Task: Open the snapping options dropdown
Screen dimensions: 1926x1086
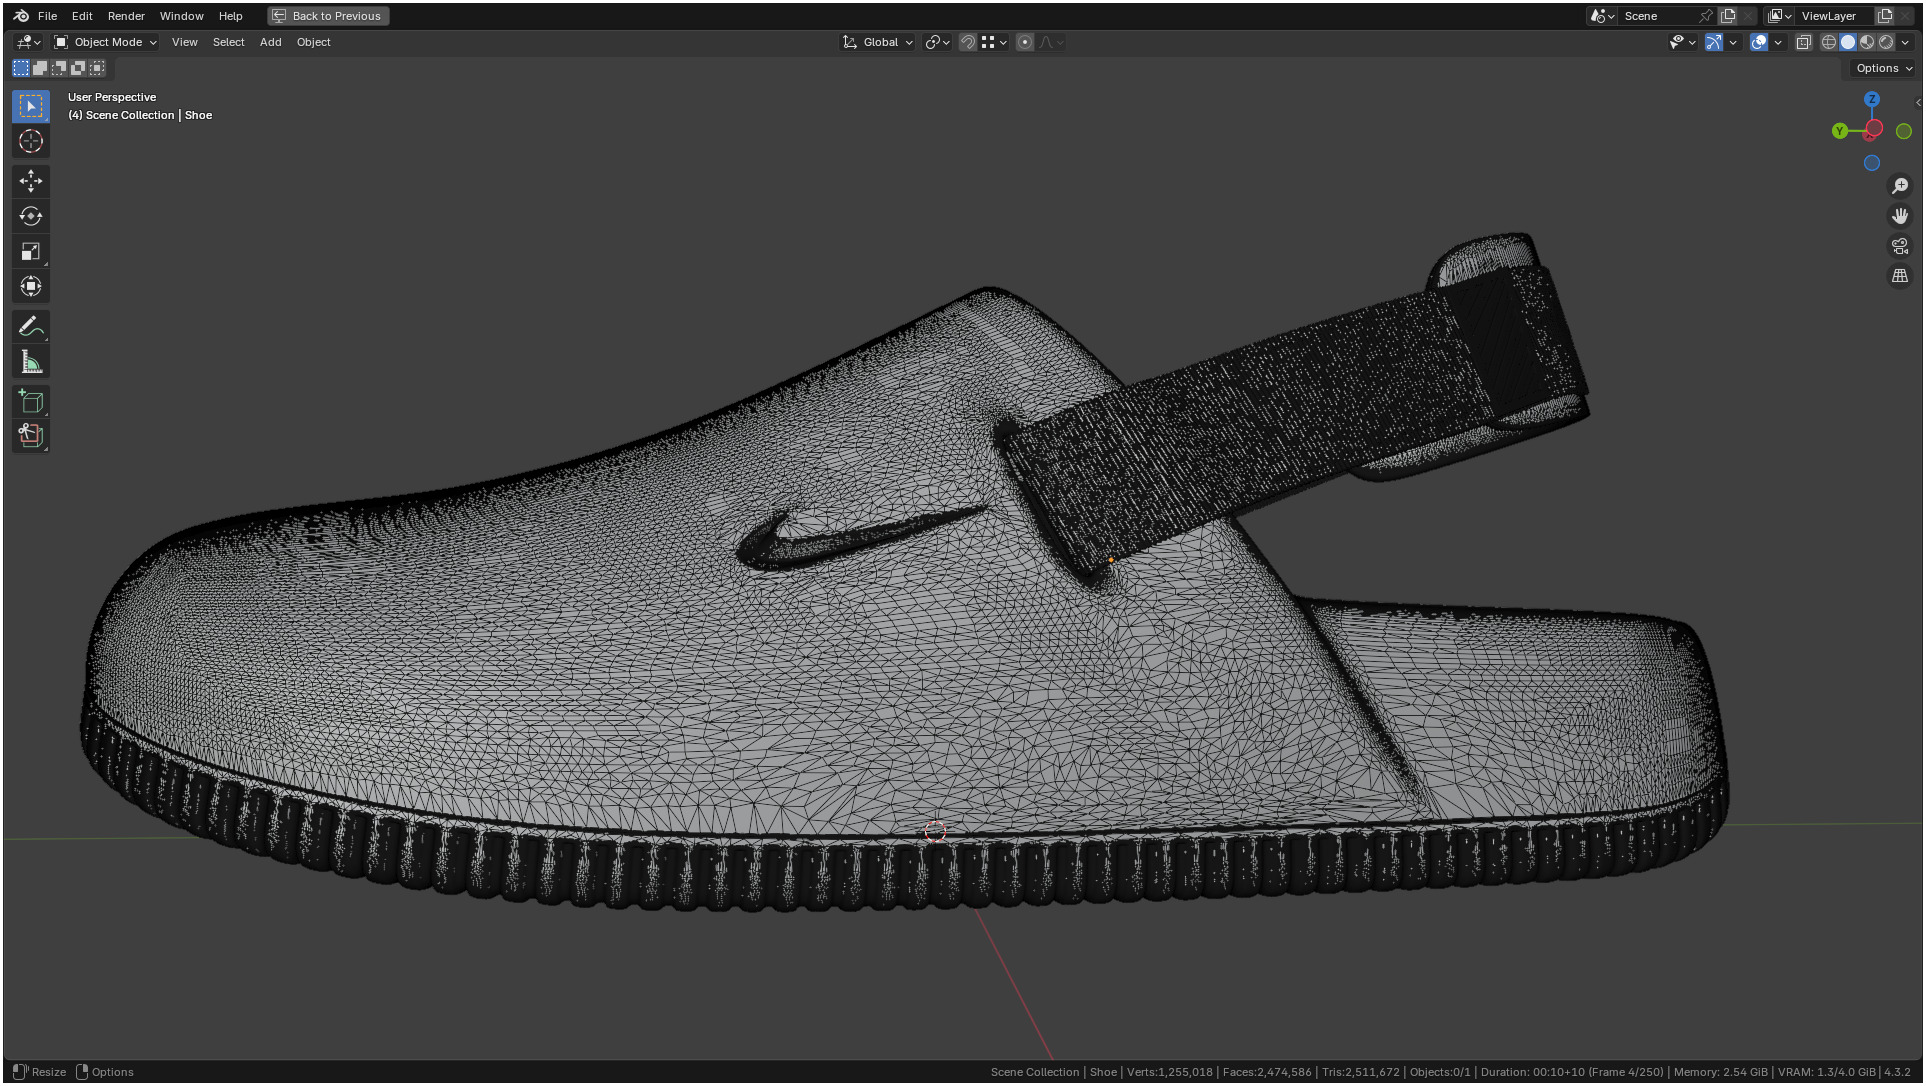Action: point(995,42)
